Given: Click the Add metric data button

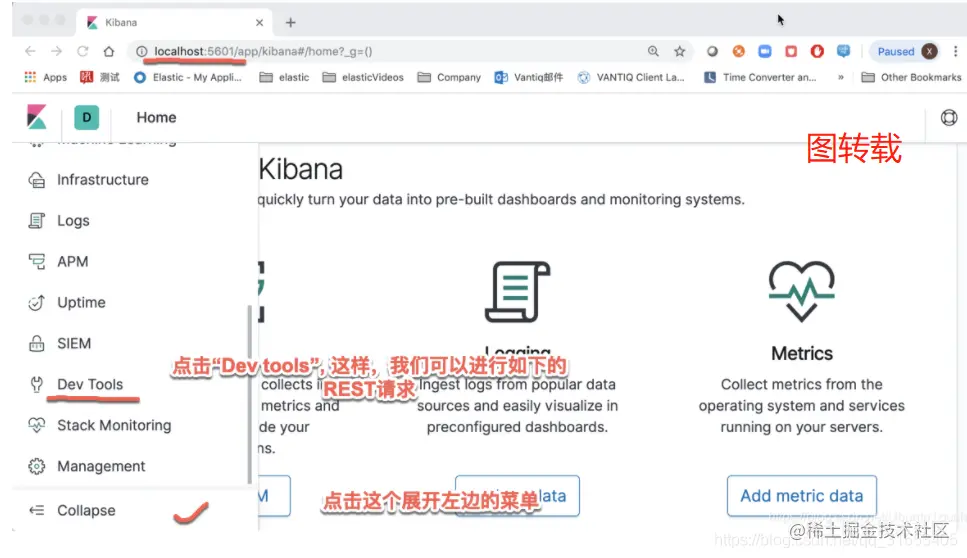Looking at the screenshot, I should (802, 496).
